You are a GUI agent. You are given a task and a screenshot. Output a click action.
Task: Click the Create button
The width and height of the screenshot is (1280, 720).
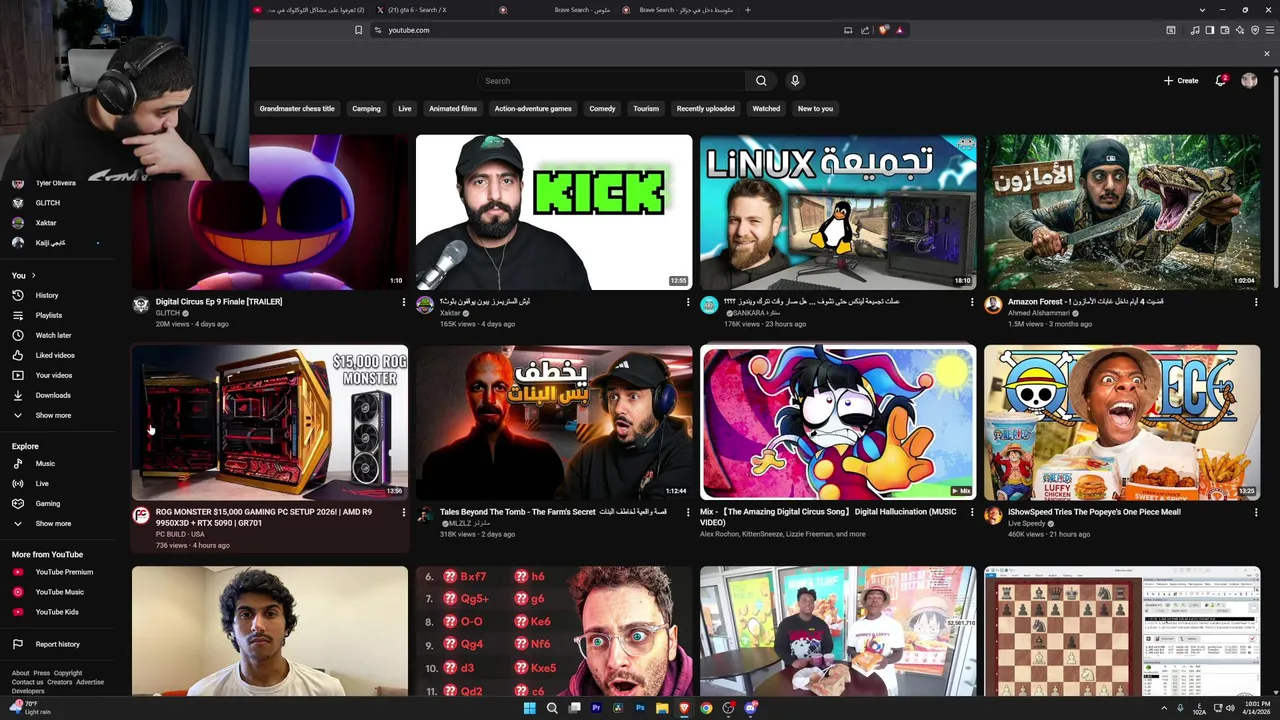tap(1181, 81)
